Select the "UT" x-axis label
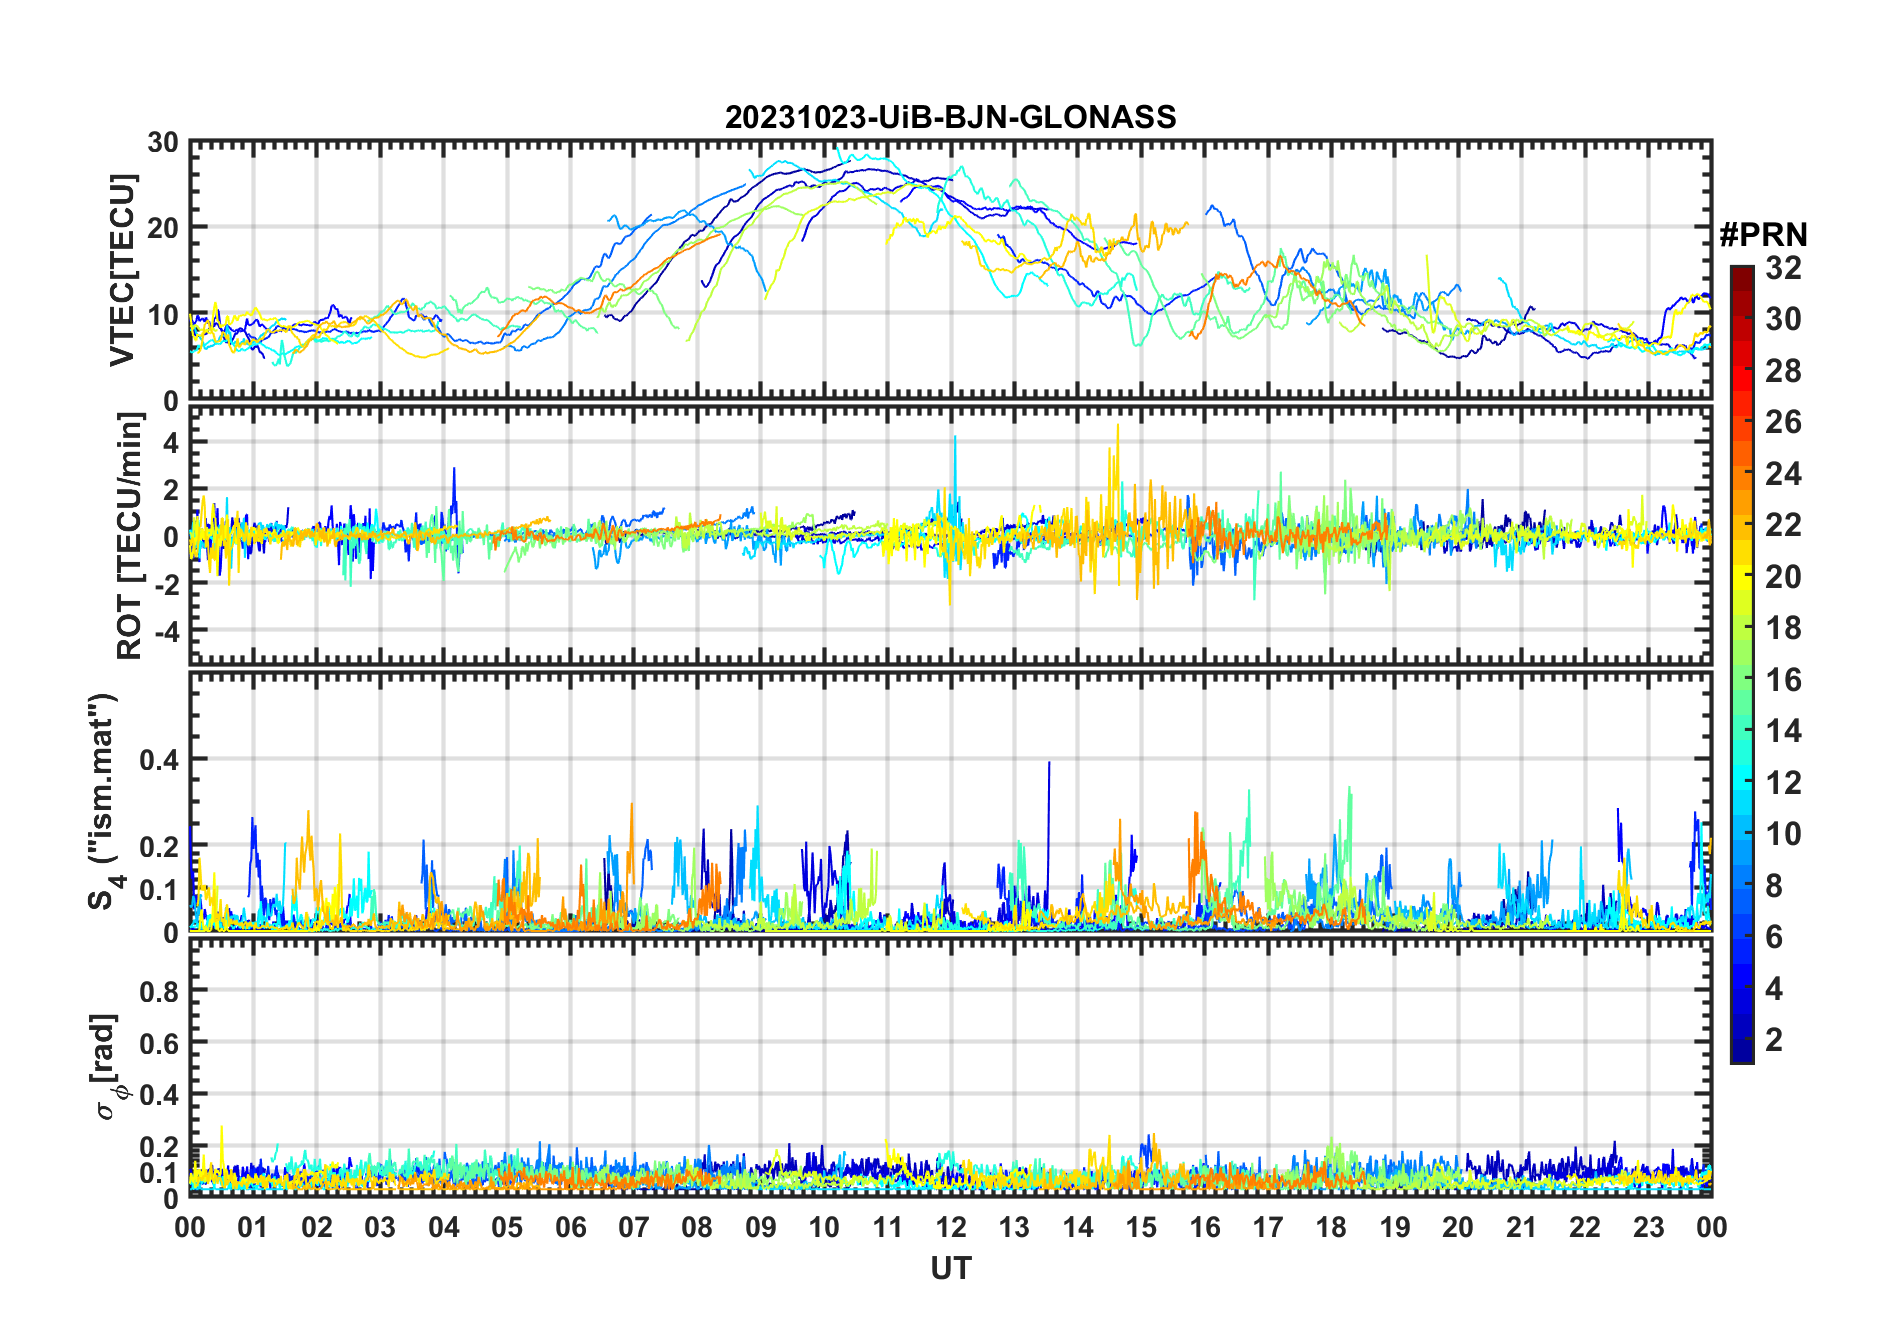This screenshot has height=1330, width=1902. 951,1268
